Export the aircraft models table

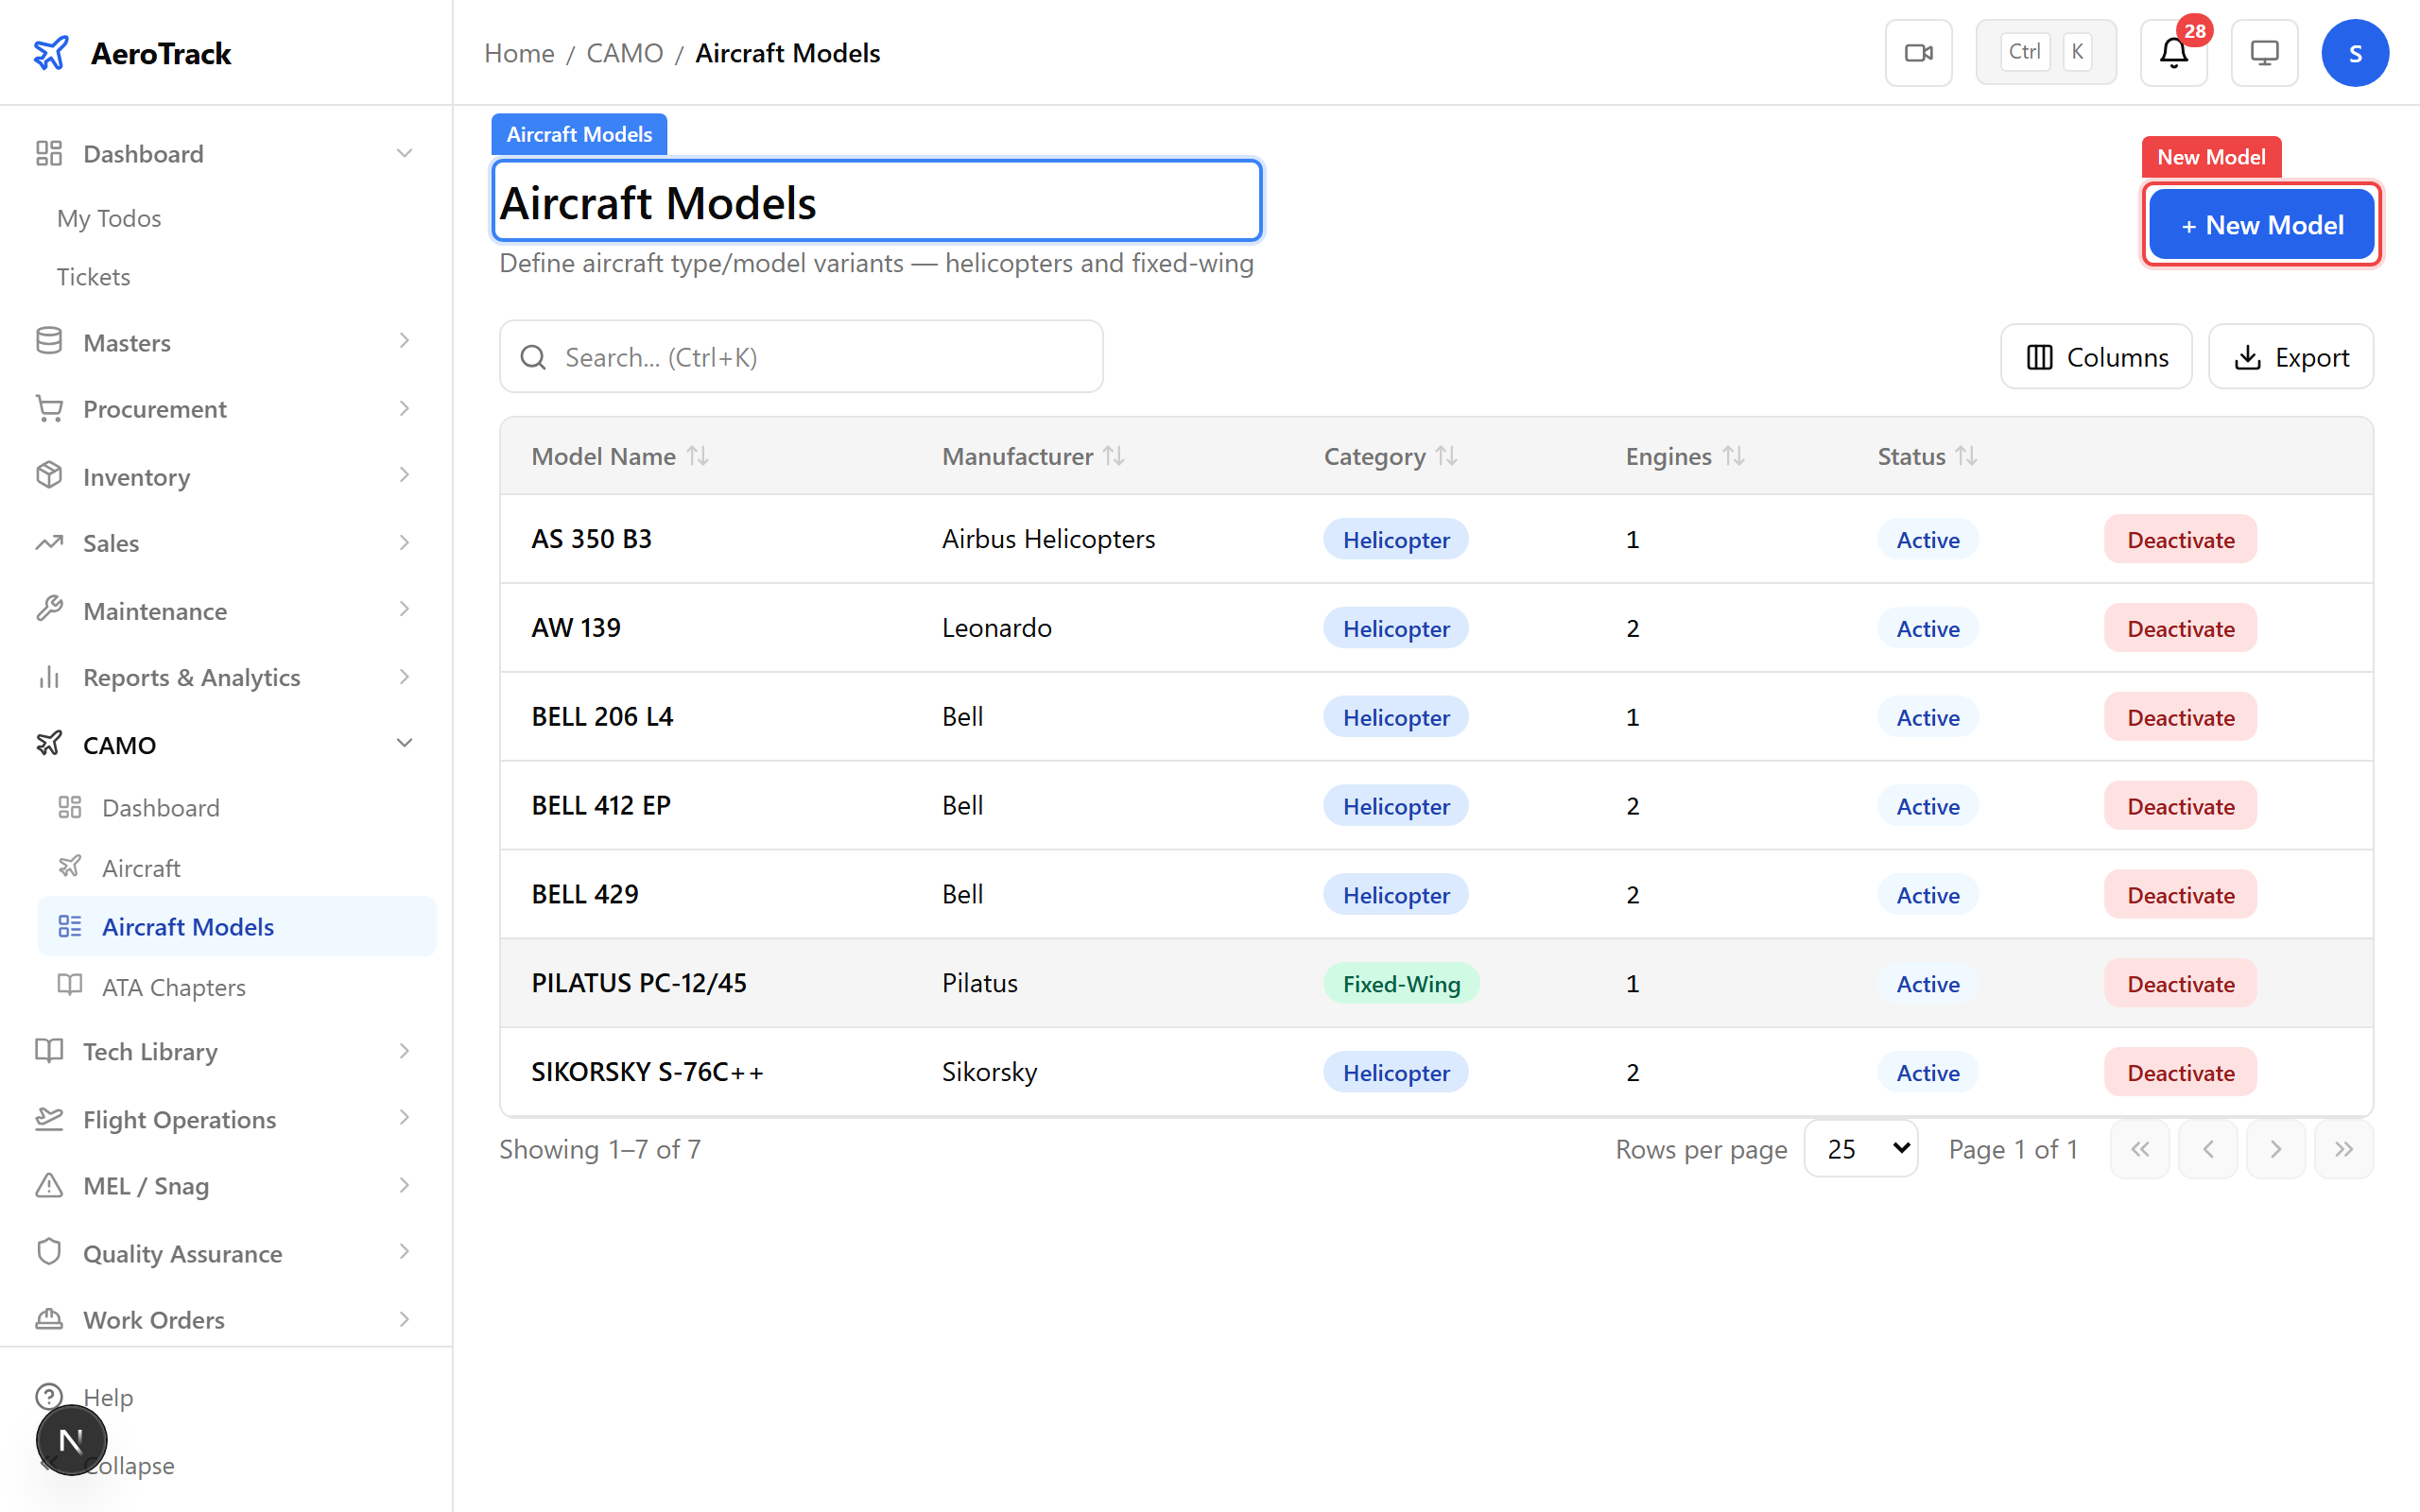coord(2290,357)
